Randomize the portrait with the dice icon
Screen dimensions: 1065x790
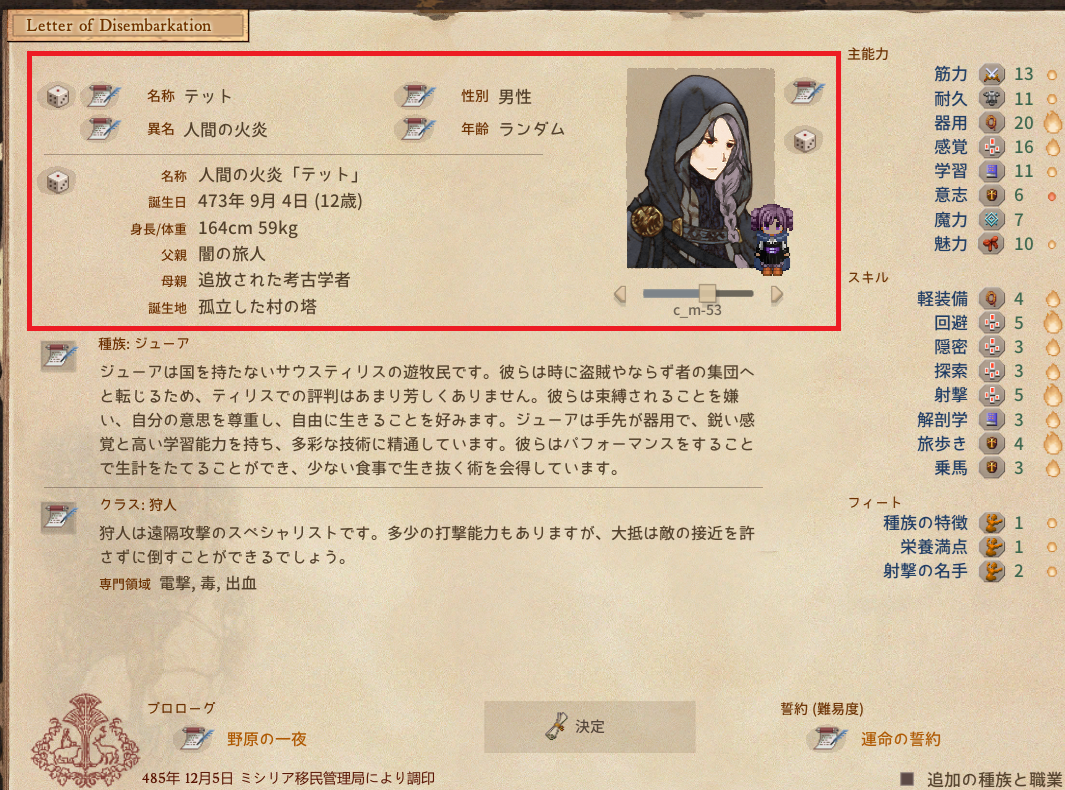click(x=804, y=141)
